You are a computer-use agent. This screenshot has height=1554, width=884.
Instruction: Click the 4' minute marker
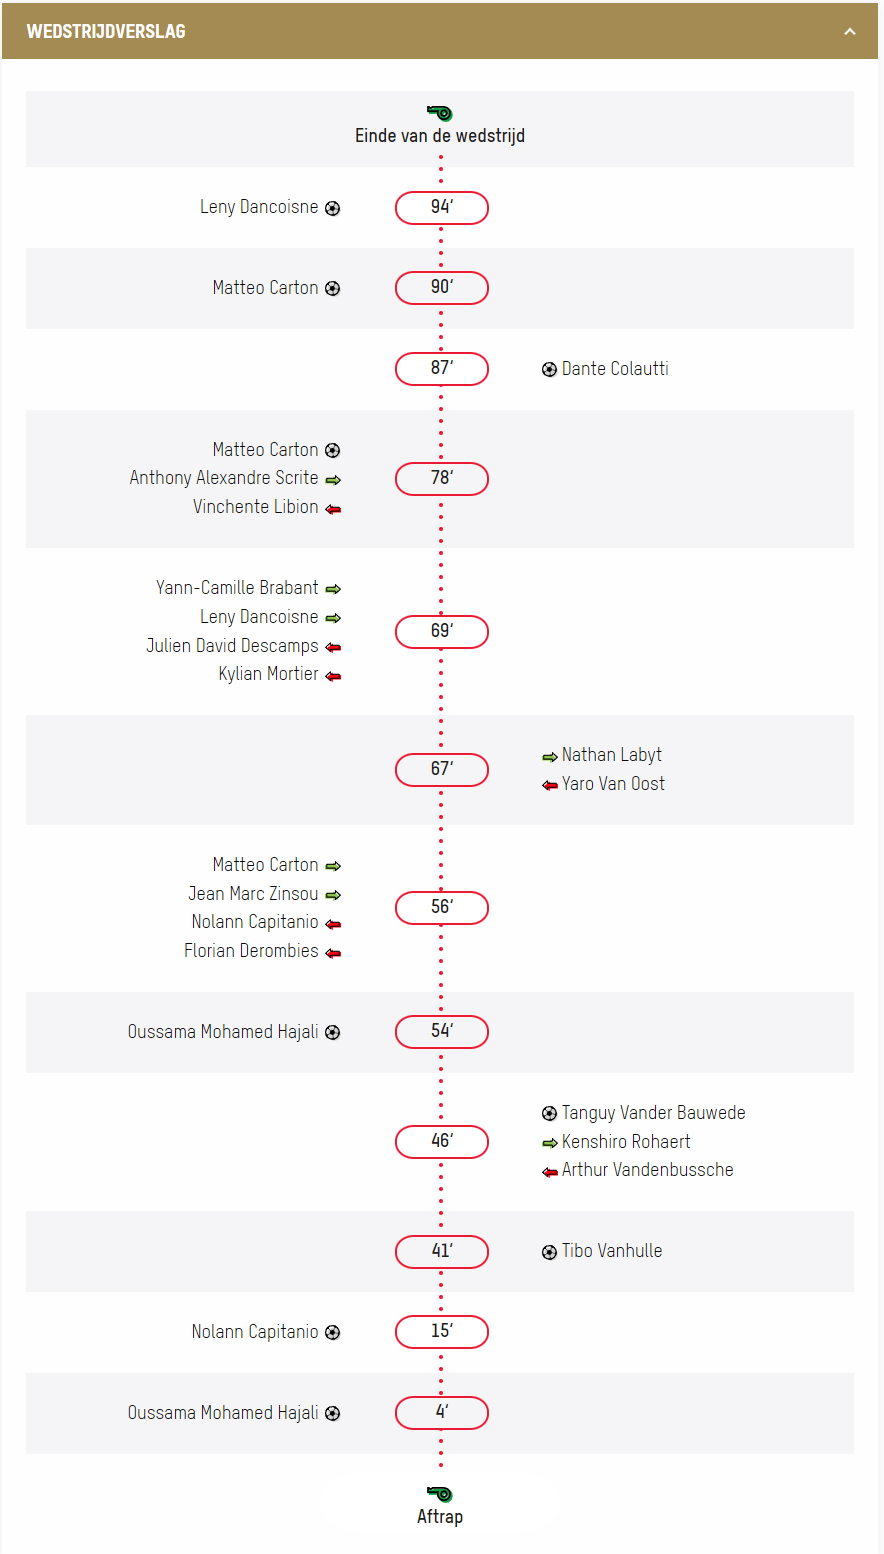click(x=442, y=1413)
